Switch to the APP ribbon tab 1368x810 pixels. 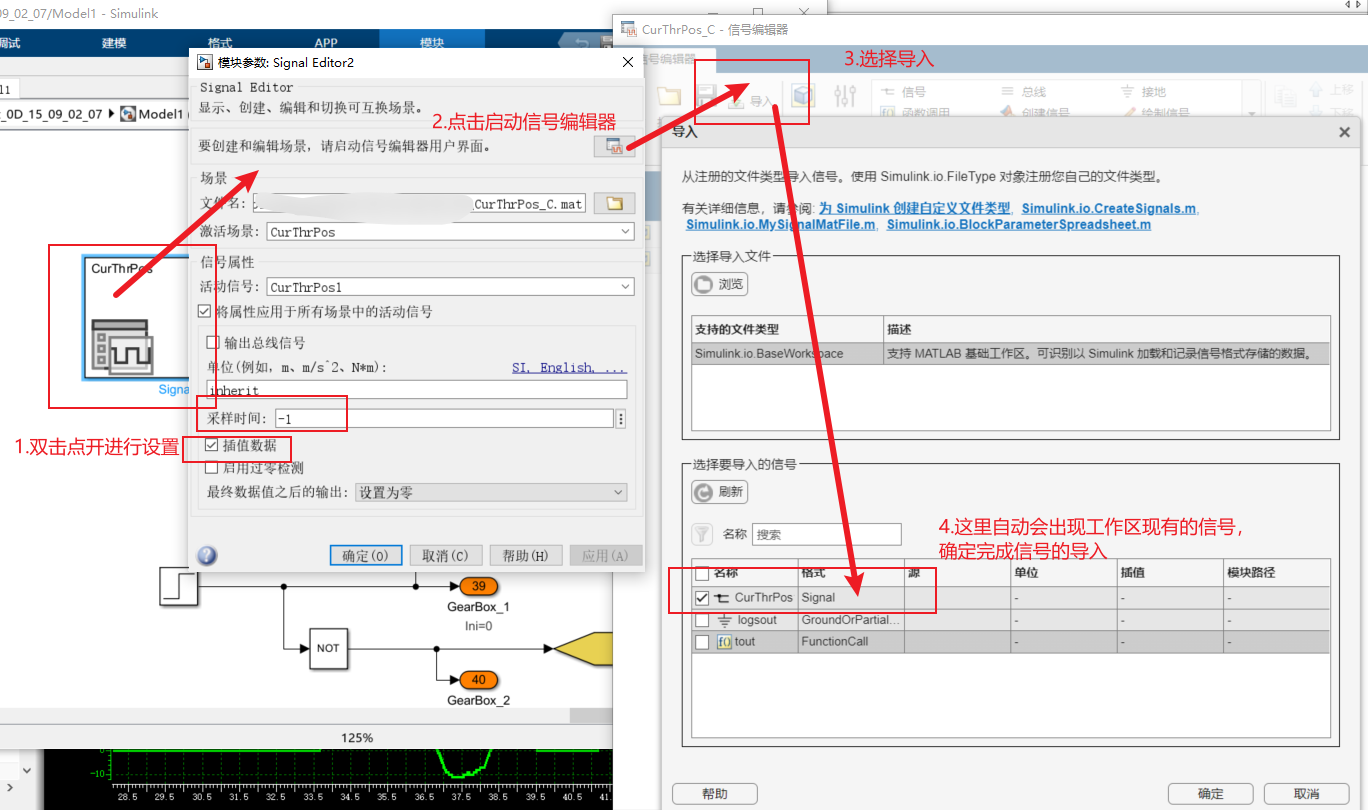coord(326,43)
